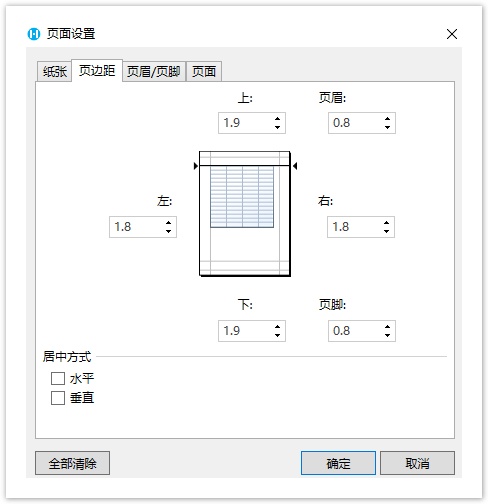The width and height of the screenshot is (488, 504).
Task: Increase the 下 bottom margin value
Action: coord(277,327)
